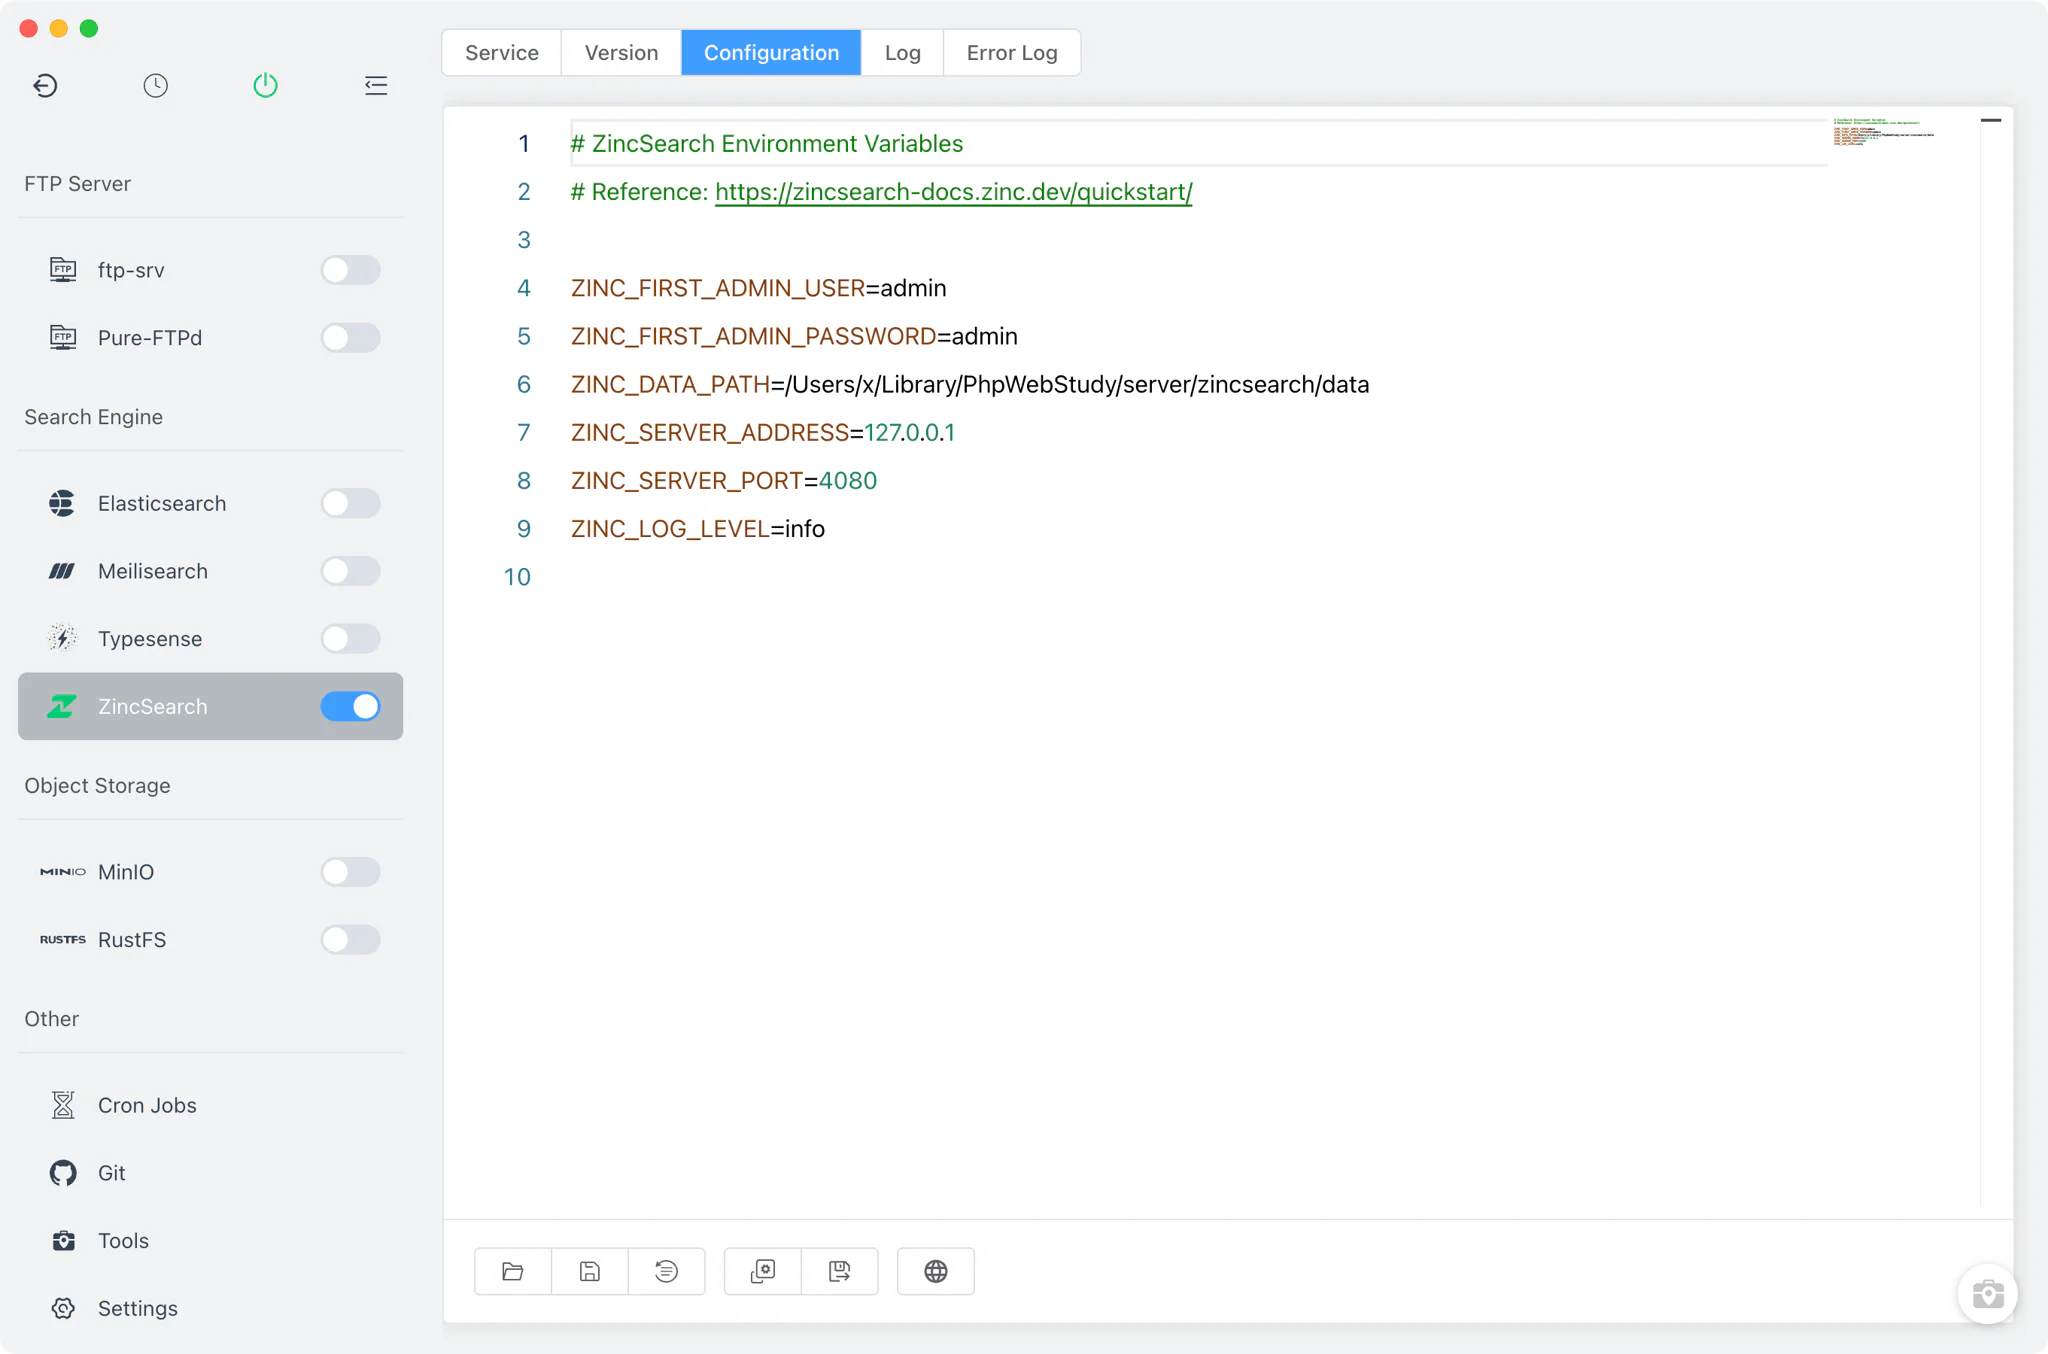Open the Error Log tab

coord(1012,53)
